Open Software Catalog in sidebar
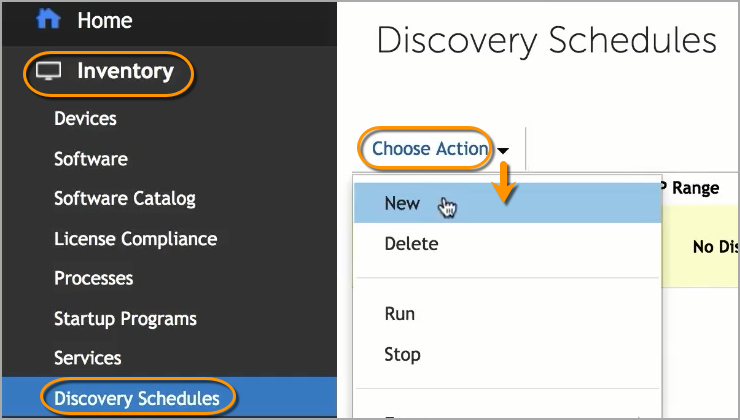The width and height of the screenshot is (740, 420). 124,199
